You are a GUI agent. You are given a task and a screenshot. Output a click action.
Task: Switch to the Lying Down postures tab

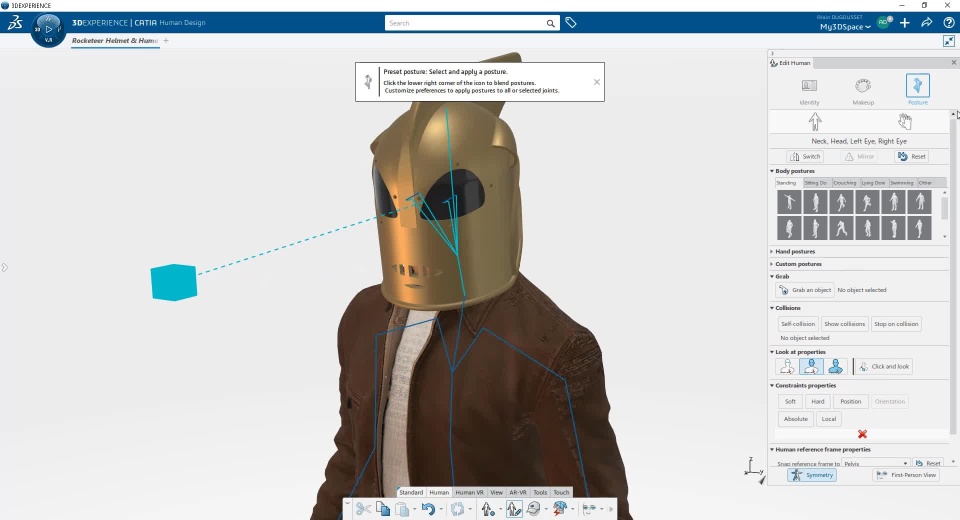coord(873,183)
